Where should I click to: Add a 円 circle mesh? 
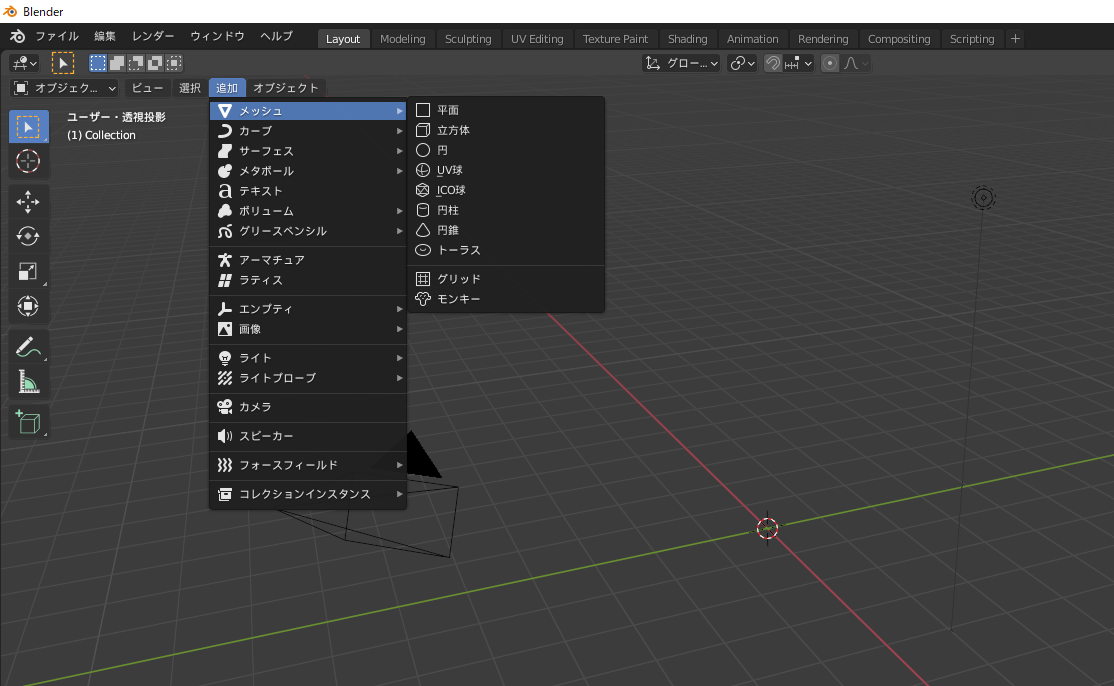click(506, 150)
